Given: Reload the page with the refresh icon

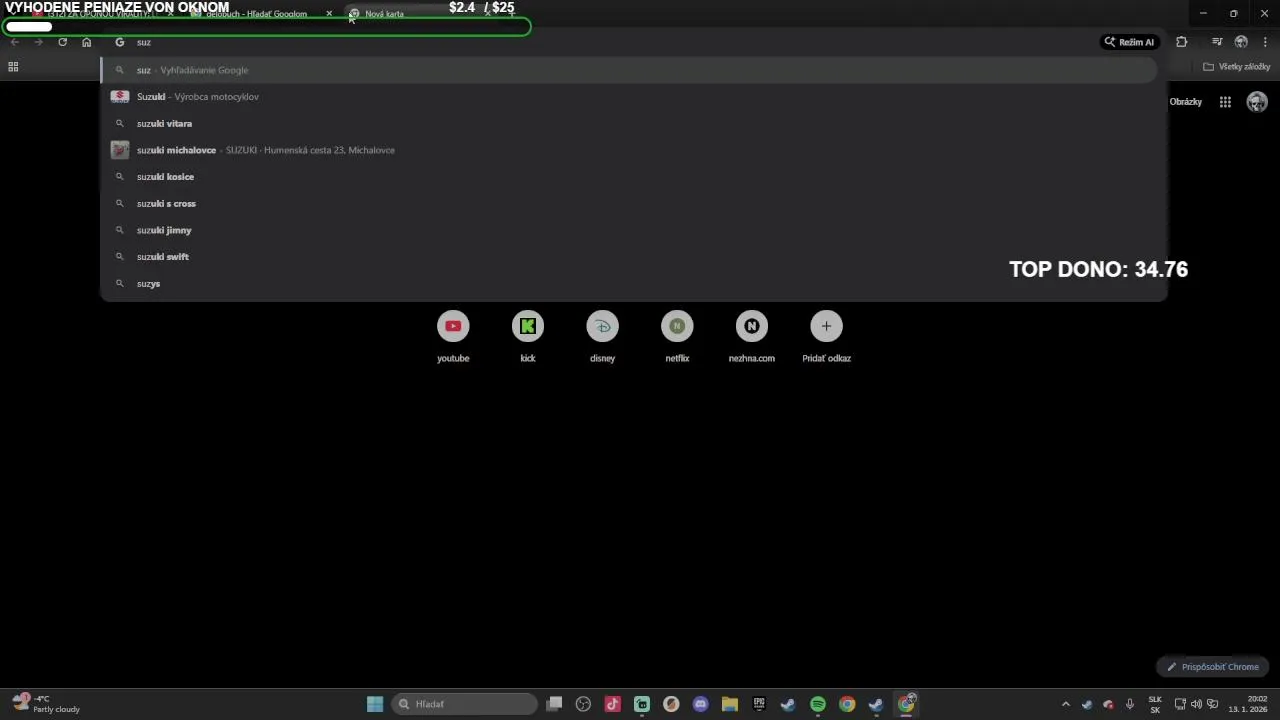Looking at the screenshot, I should (62, 42).
